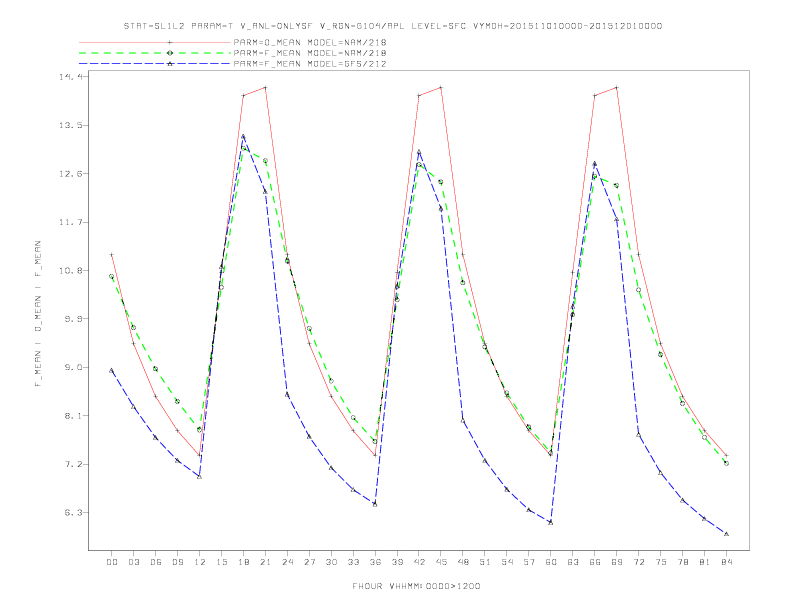Click the blue triangle data point at hour 60
This screenshot has height=612, width=792.
pos(551,522)
